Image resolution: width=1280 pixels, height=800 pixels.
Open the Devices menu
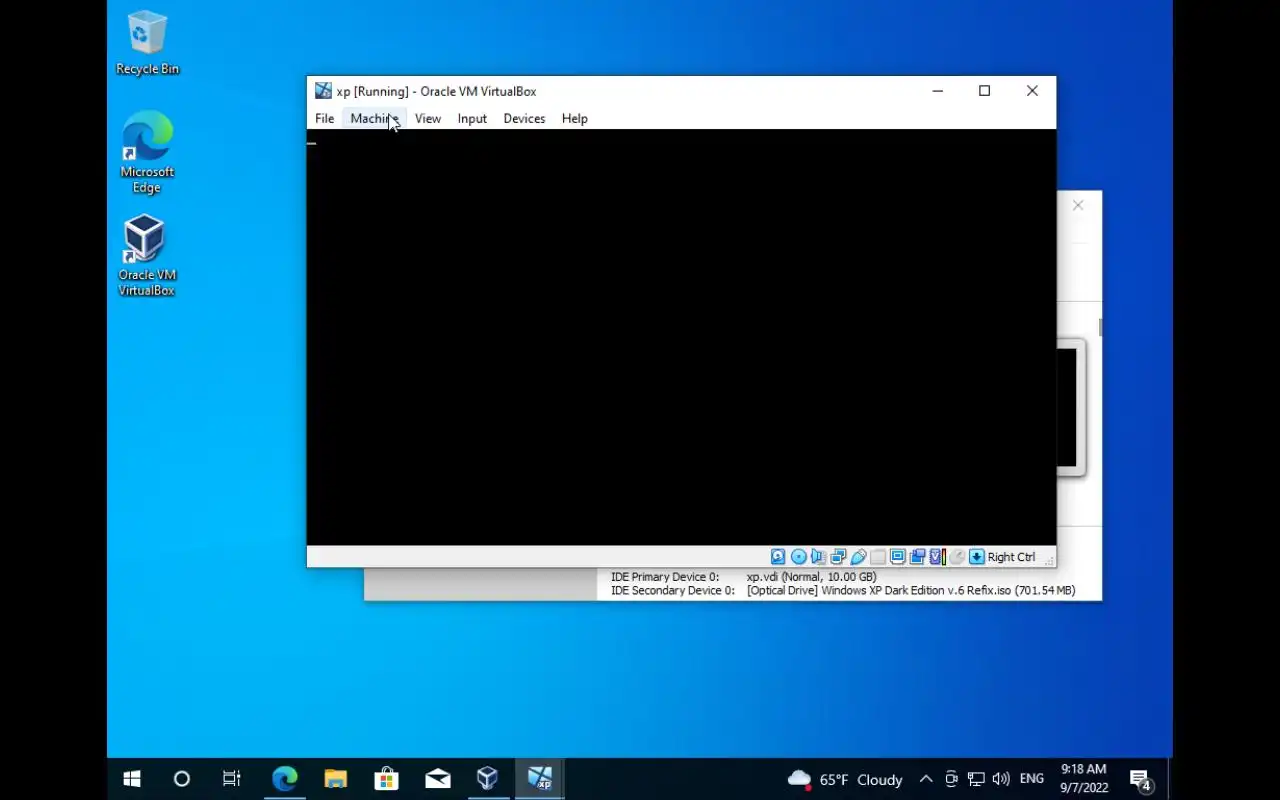[x=524, y=118]
